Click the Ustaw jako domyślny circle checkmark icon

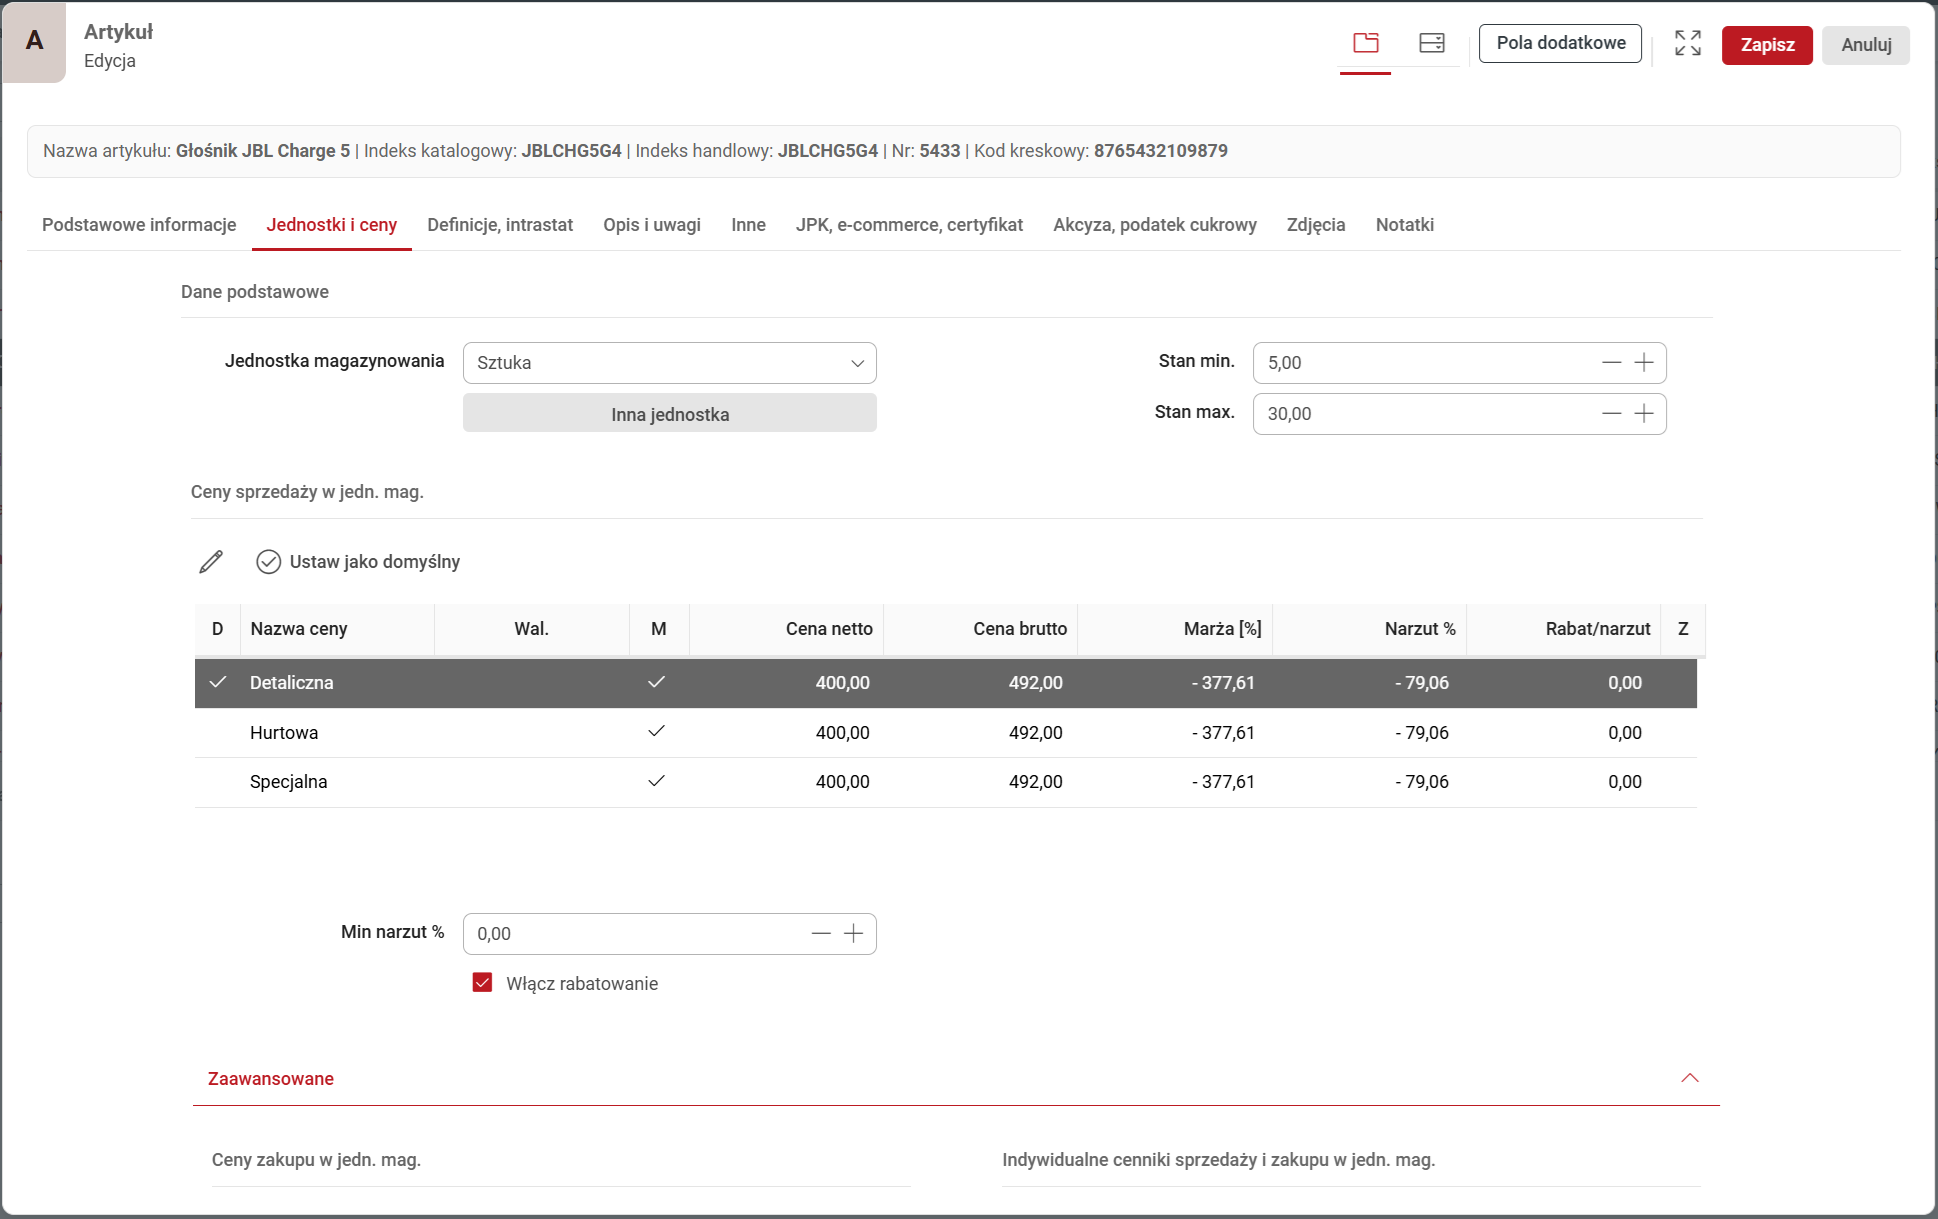[x=268, y=562]
